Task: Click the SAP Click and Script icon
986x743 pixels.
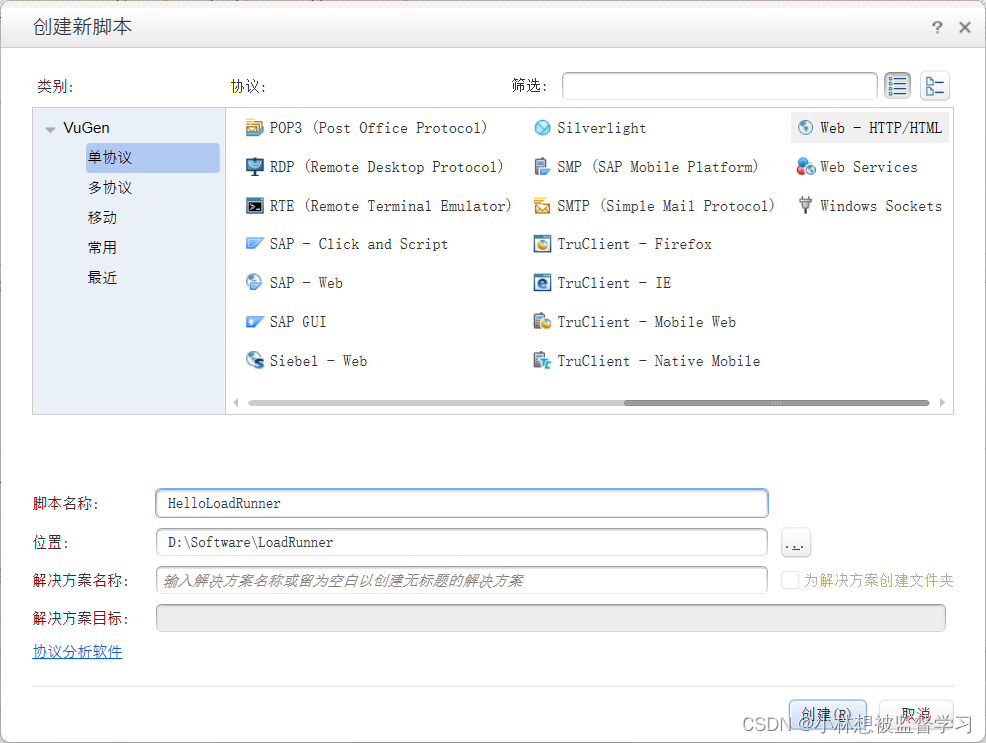Action: pos(254,244)
